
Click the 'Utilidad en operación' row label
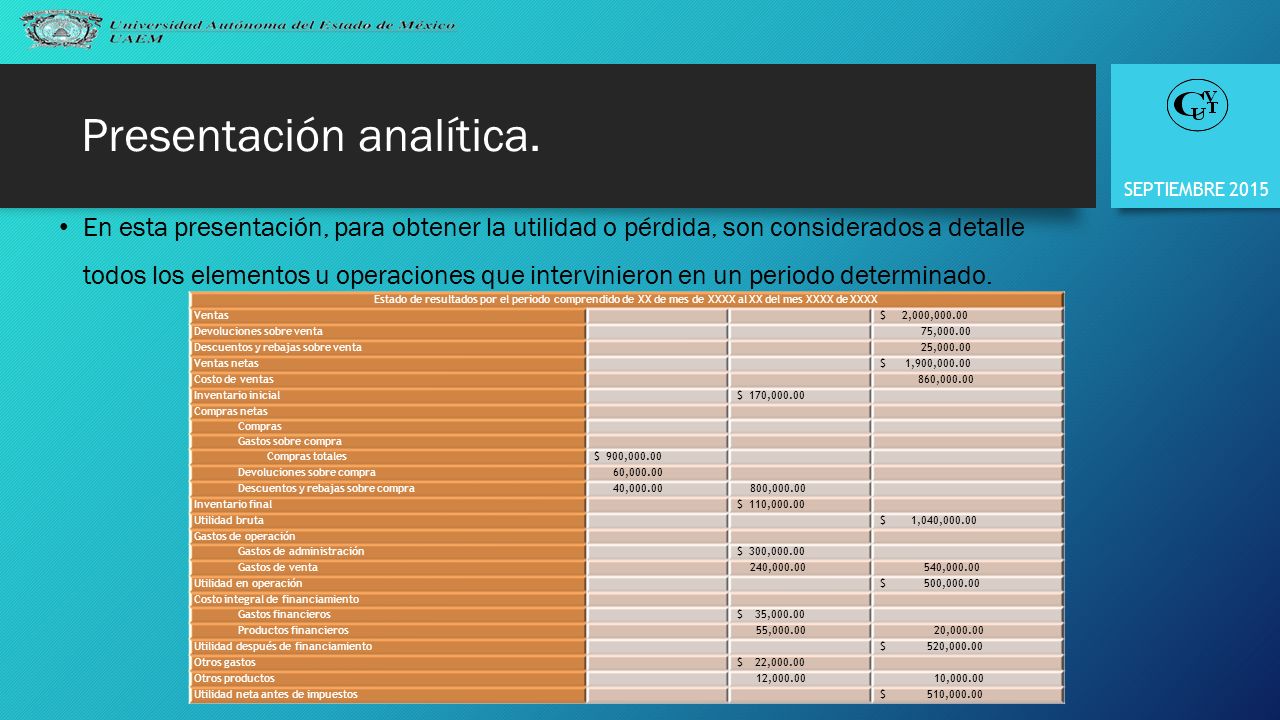click(x=247, y=583)
